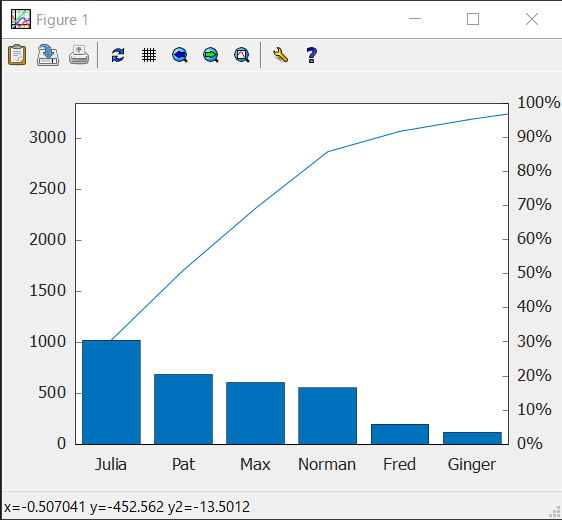Click the status bar coordinates text
Image resolution: width=562 pixels, height=520 pixels.
coord(127,507)
